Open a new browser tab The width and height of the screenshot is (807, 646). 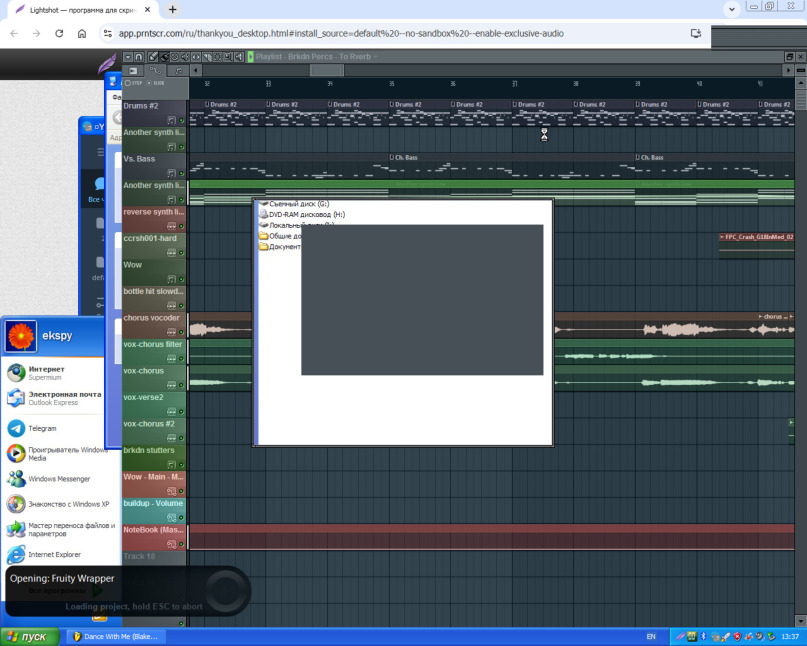click(x=173, y=9)
